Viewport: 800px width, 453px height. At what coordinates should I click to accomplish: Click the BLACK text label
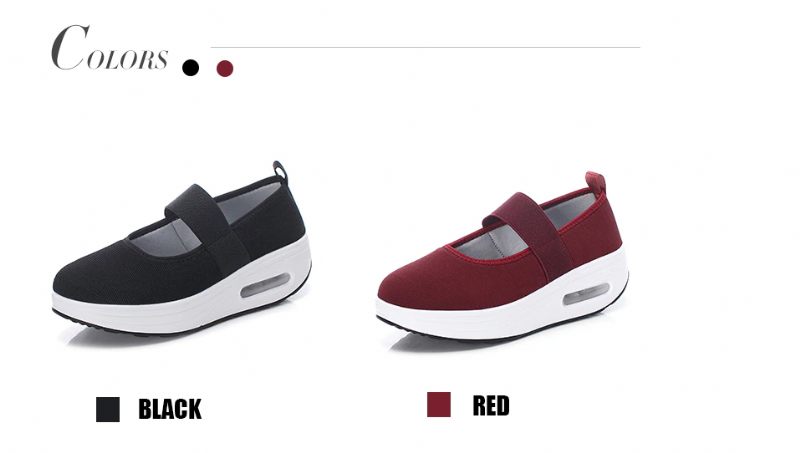click(170, 409)
